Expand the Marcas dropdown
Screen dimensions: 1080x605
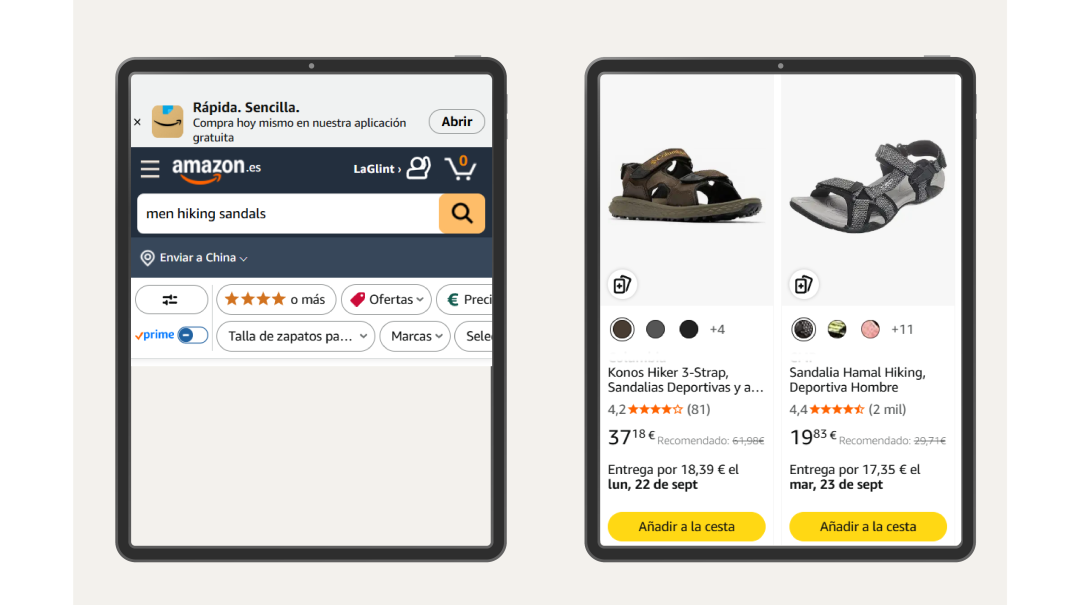click(x=415, y=336)
